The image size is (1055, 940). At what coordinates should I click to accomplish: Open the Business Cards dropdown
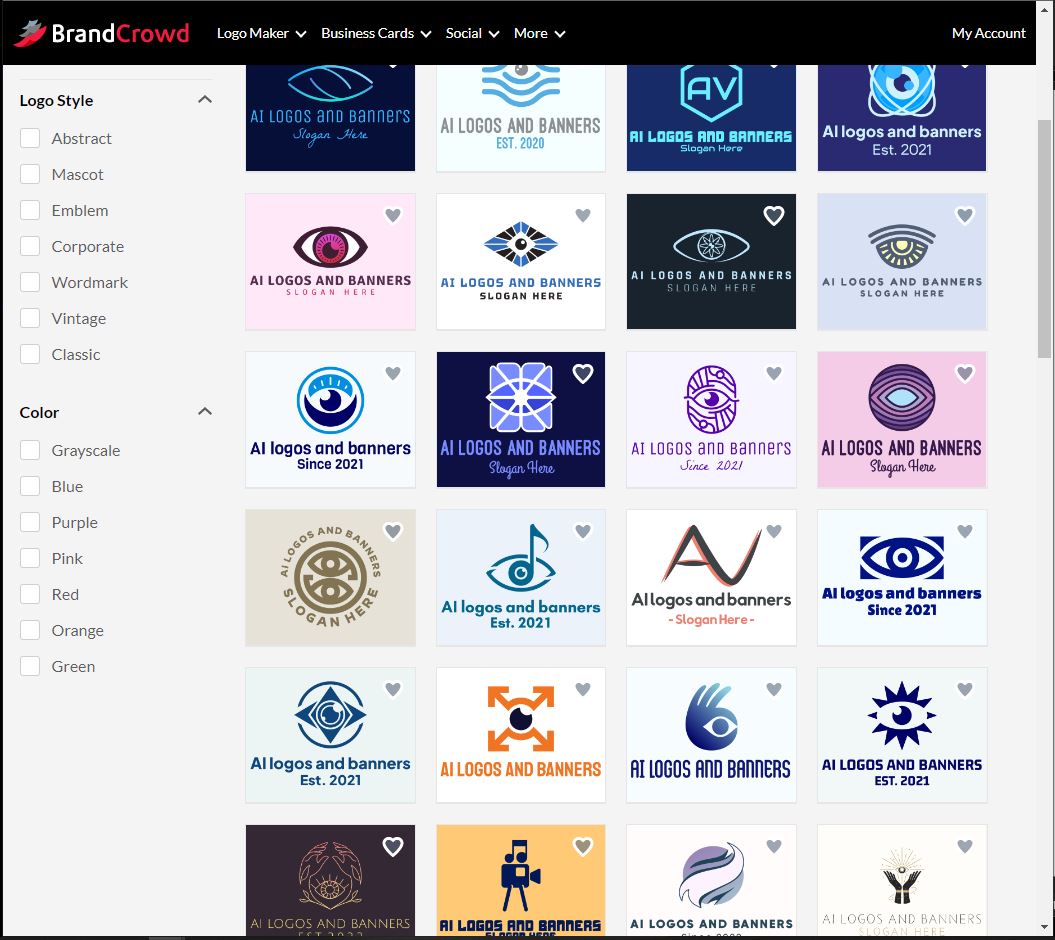(x=375, y=33)
